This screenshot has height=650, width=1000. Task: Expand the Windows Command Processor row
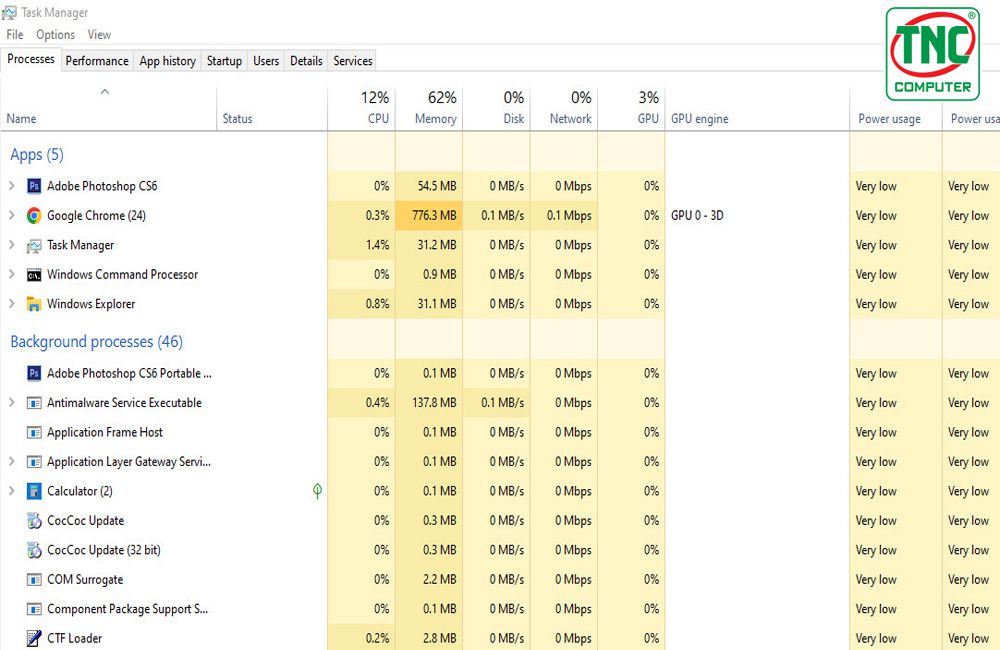click(11, 274)
